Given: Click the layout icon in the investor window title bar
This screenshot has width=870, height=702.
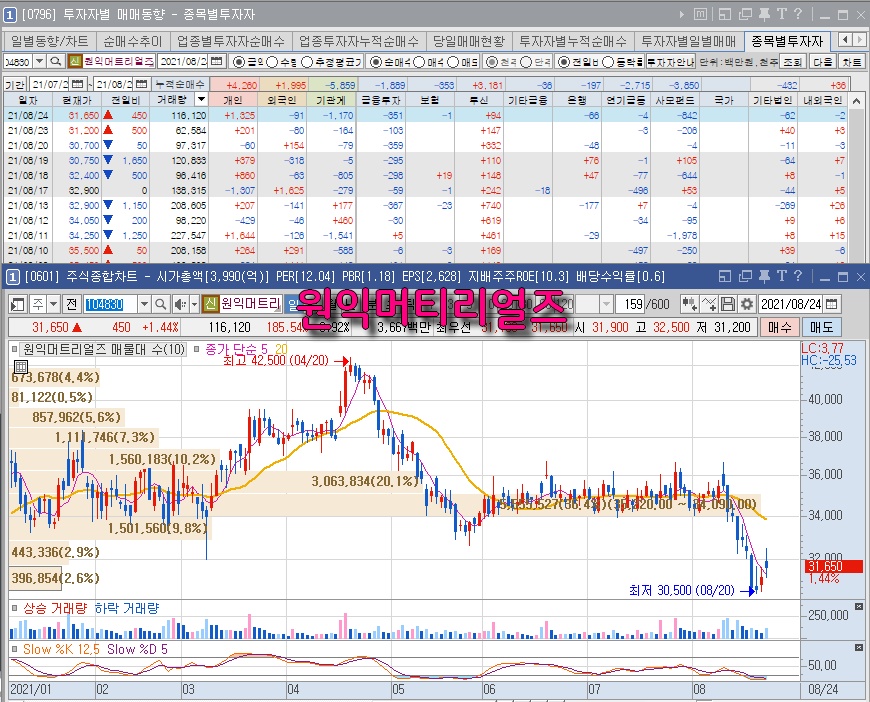Looking at the screenshot, I should pyautogui.click(x=725, y=14).
